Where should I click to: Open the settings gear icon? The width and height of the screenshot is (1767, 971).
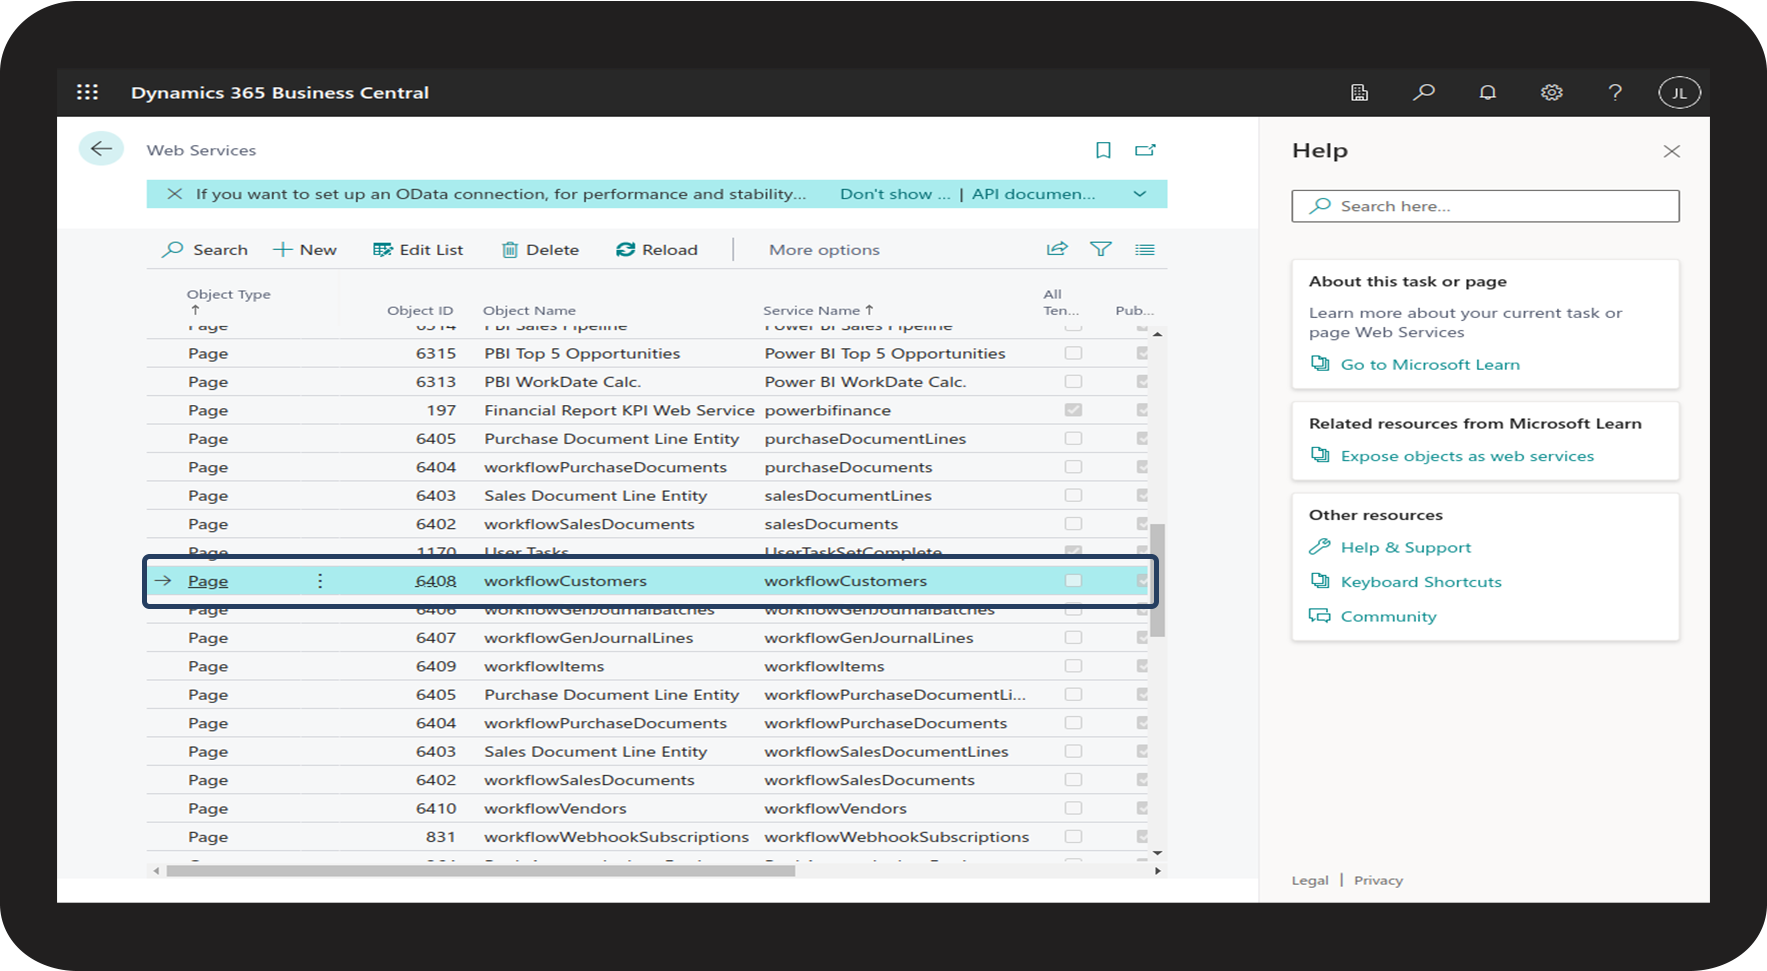click(x=1551, y=92)
